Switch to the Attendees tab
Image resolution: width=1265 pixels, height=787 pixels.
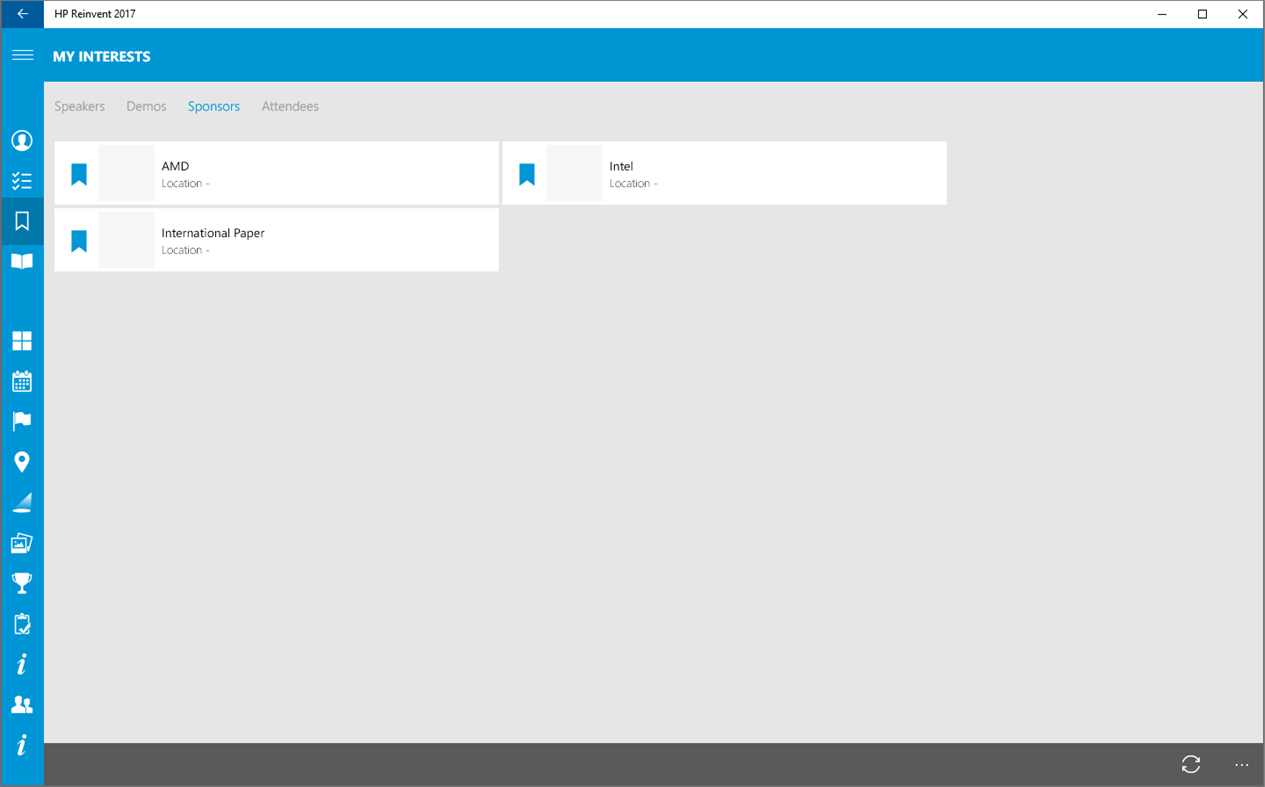click(x=290, y=106)
